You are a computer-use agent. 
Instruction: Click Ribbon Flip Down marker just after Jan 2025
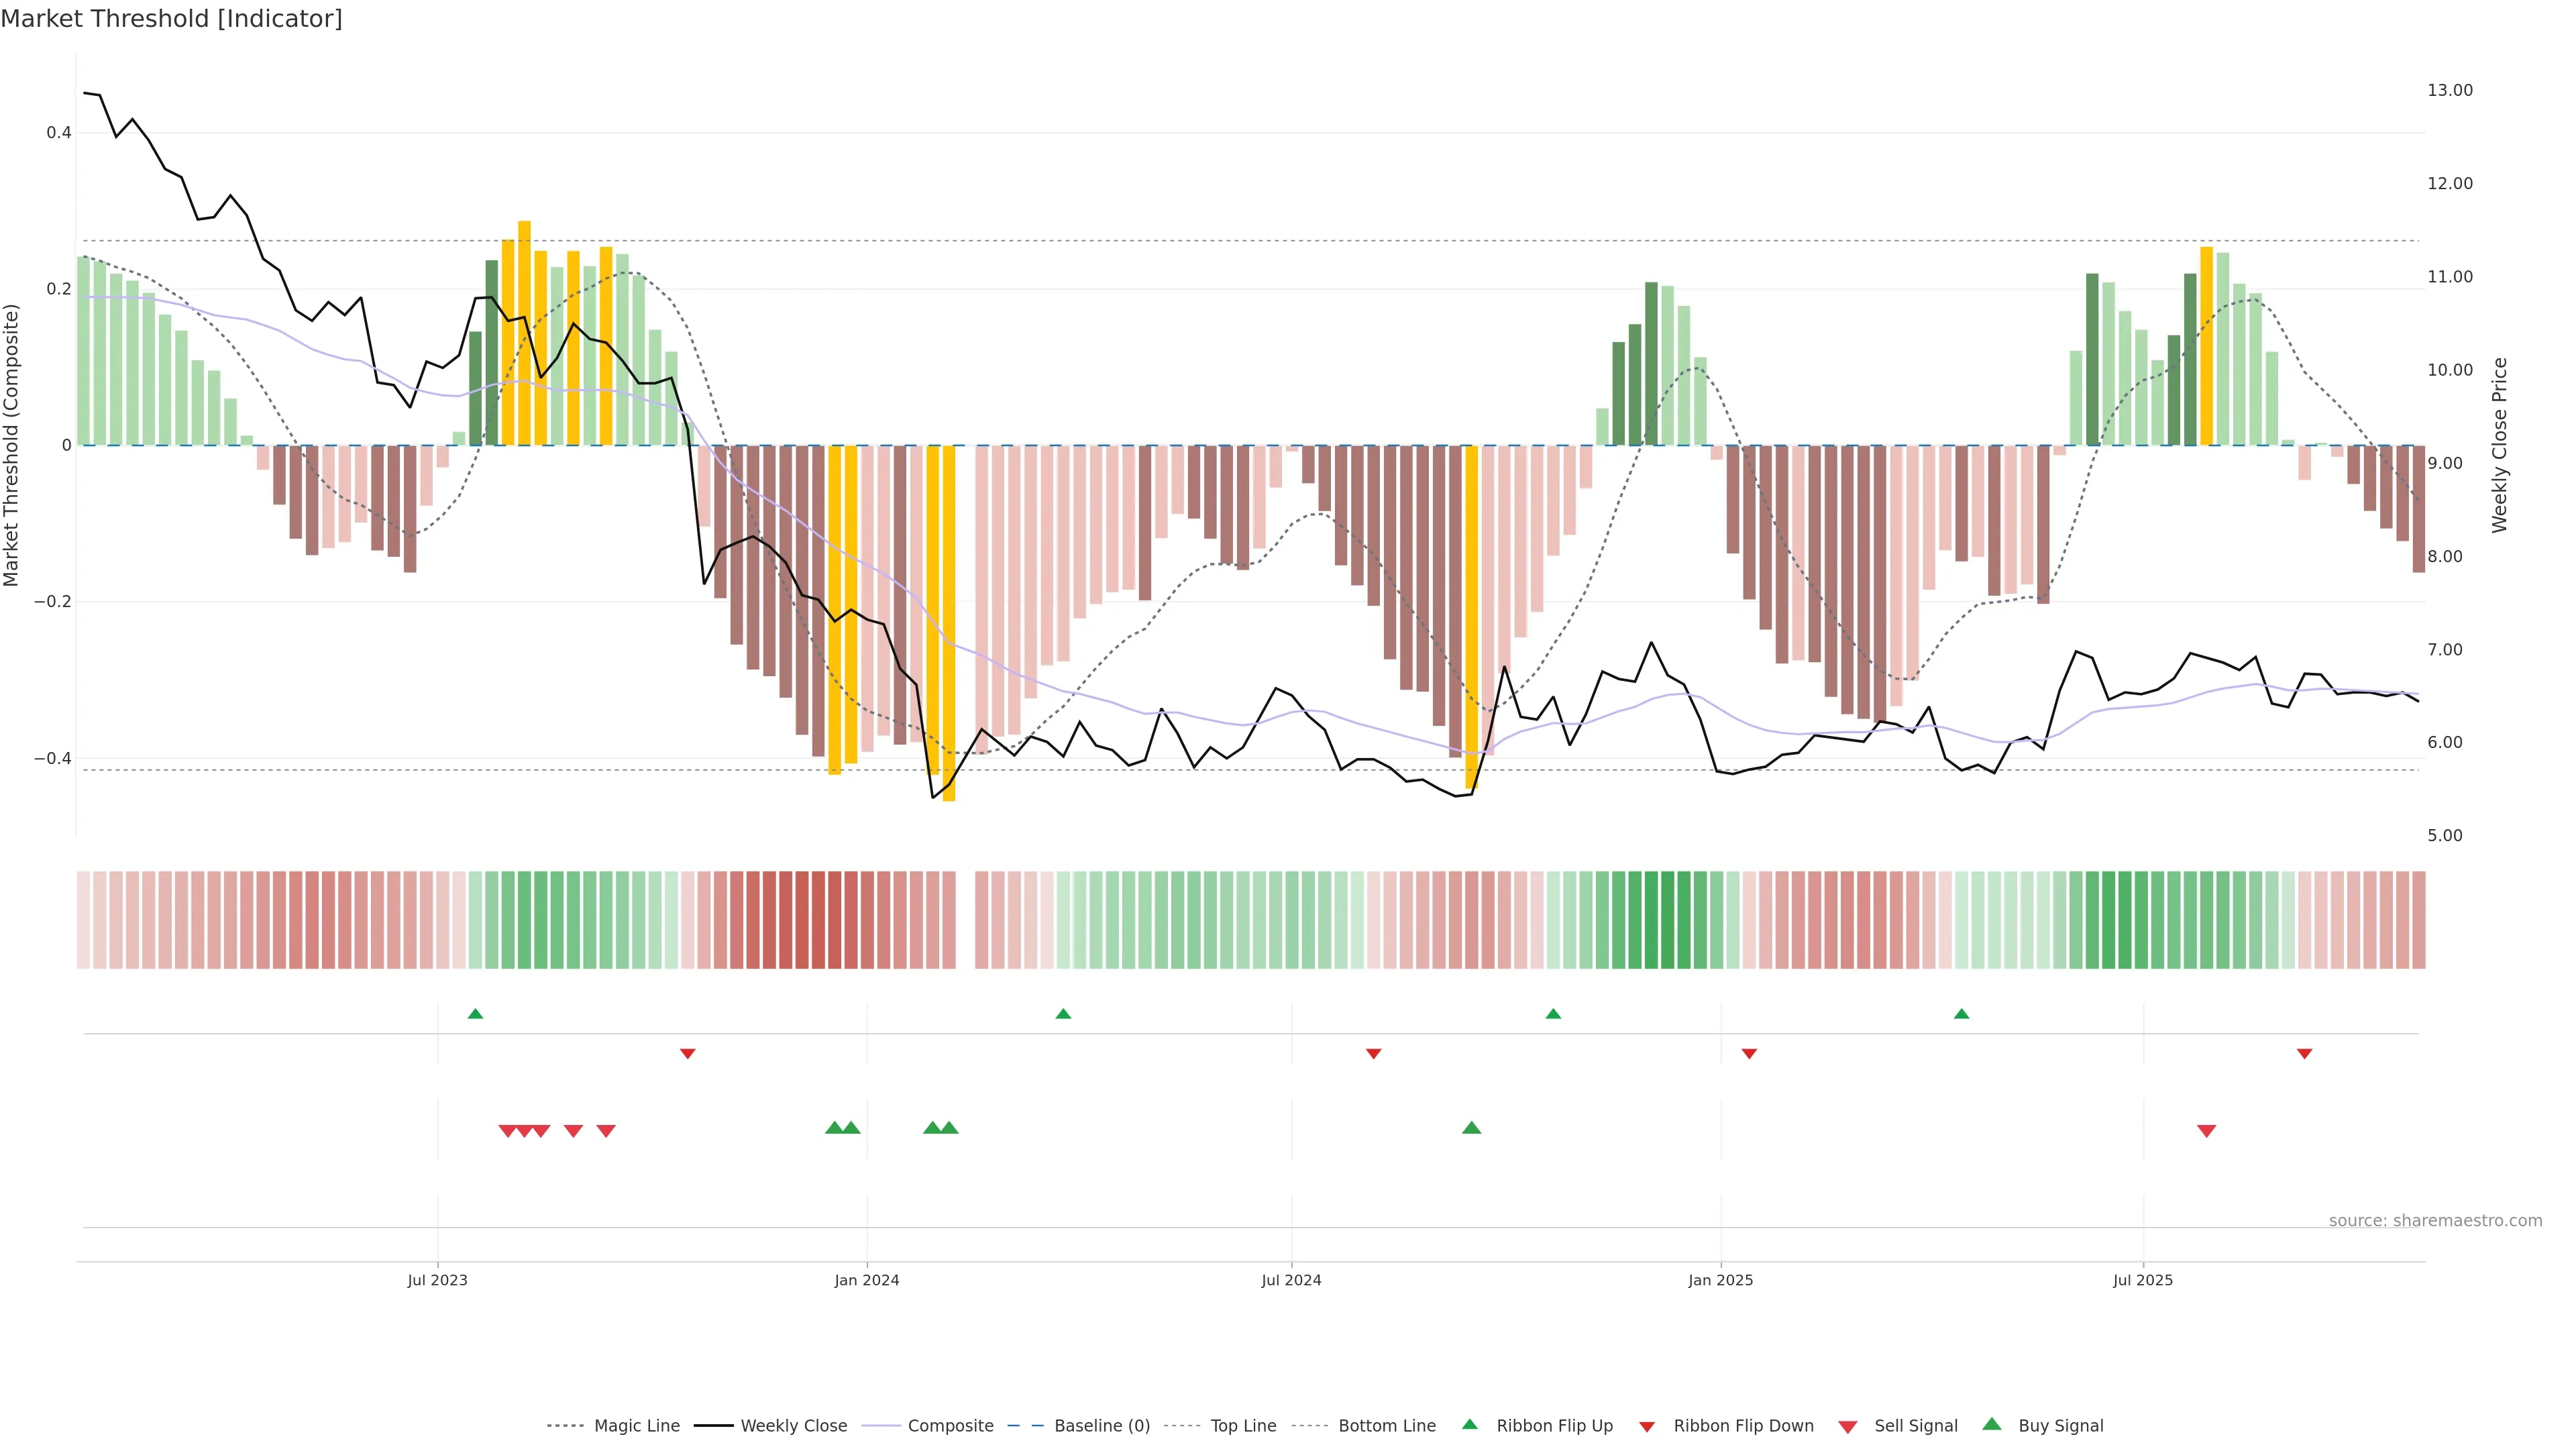1749,1054
